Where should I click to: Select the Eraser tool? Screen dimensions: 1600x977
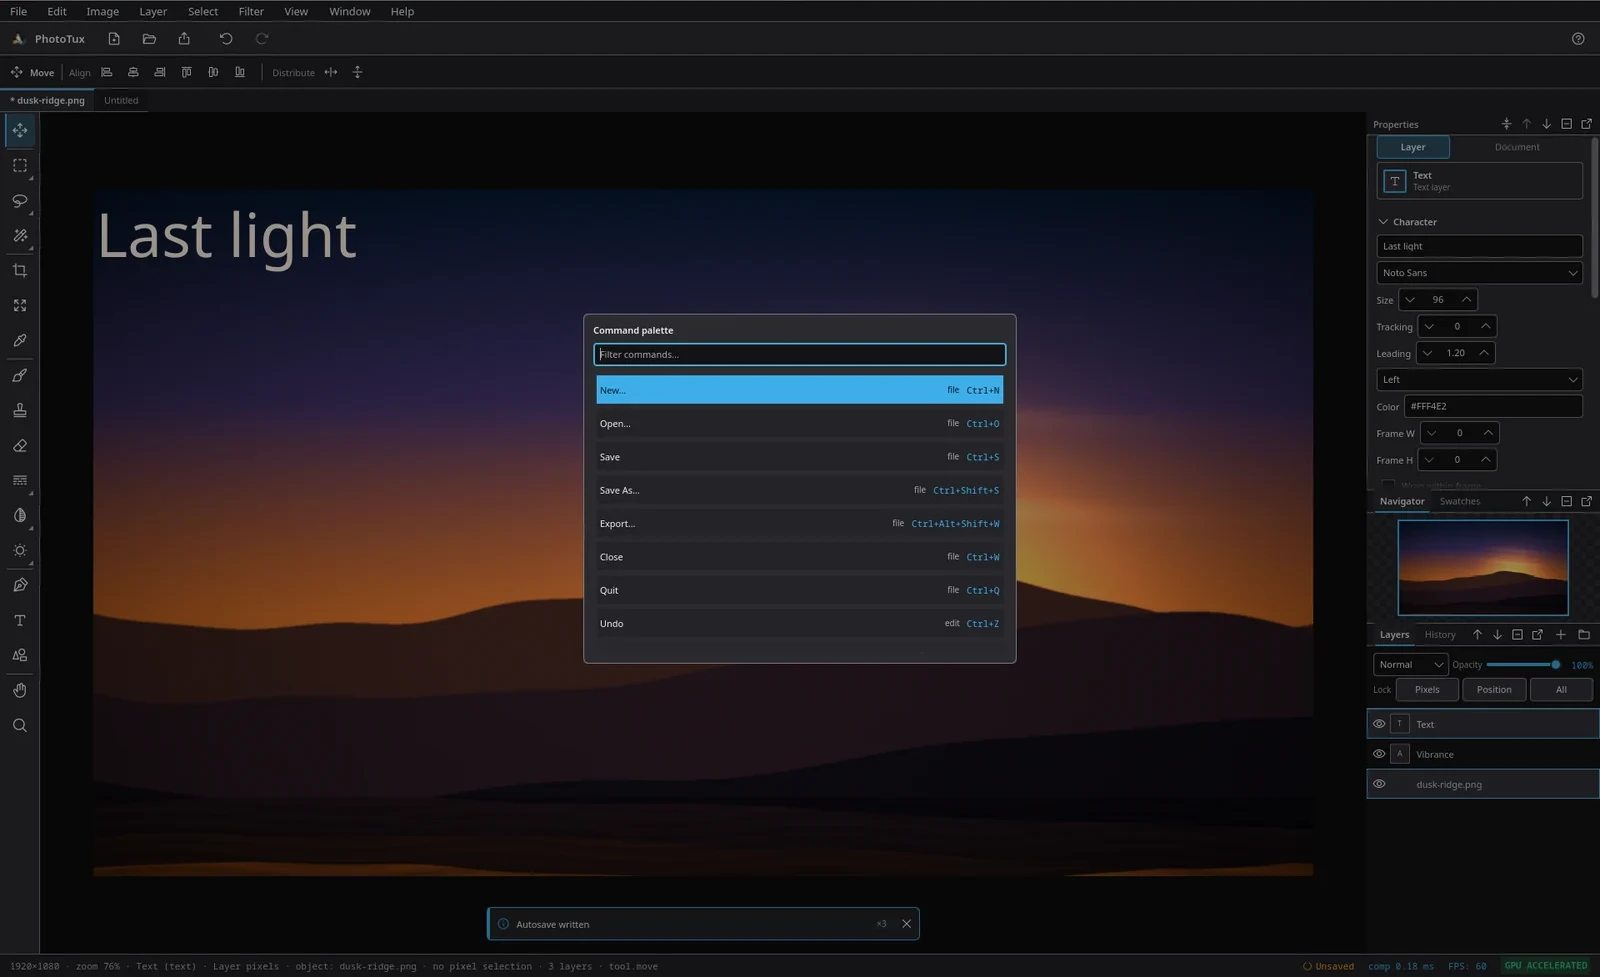coord(19,445)
